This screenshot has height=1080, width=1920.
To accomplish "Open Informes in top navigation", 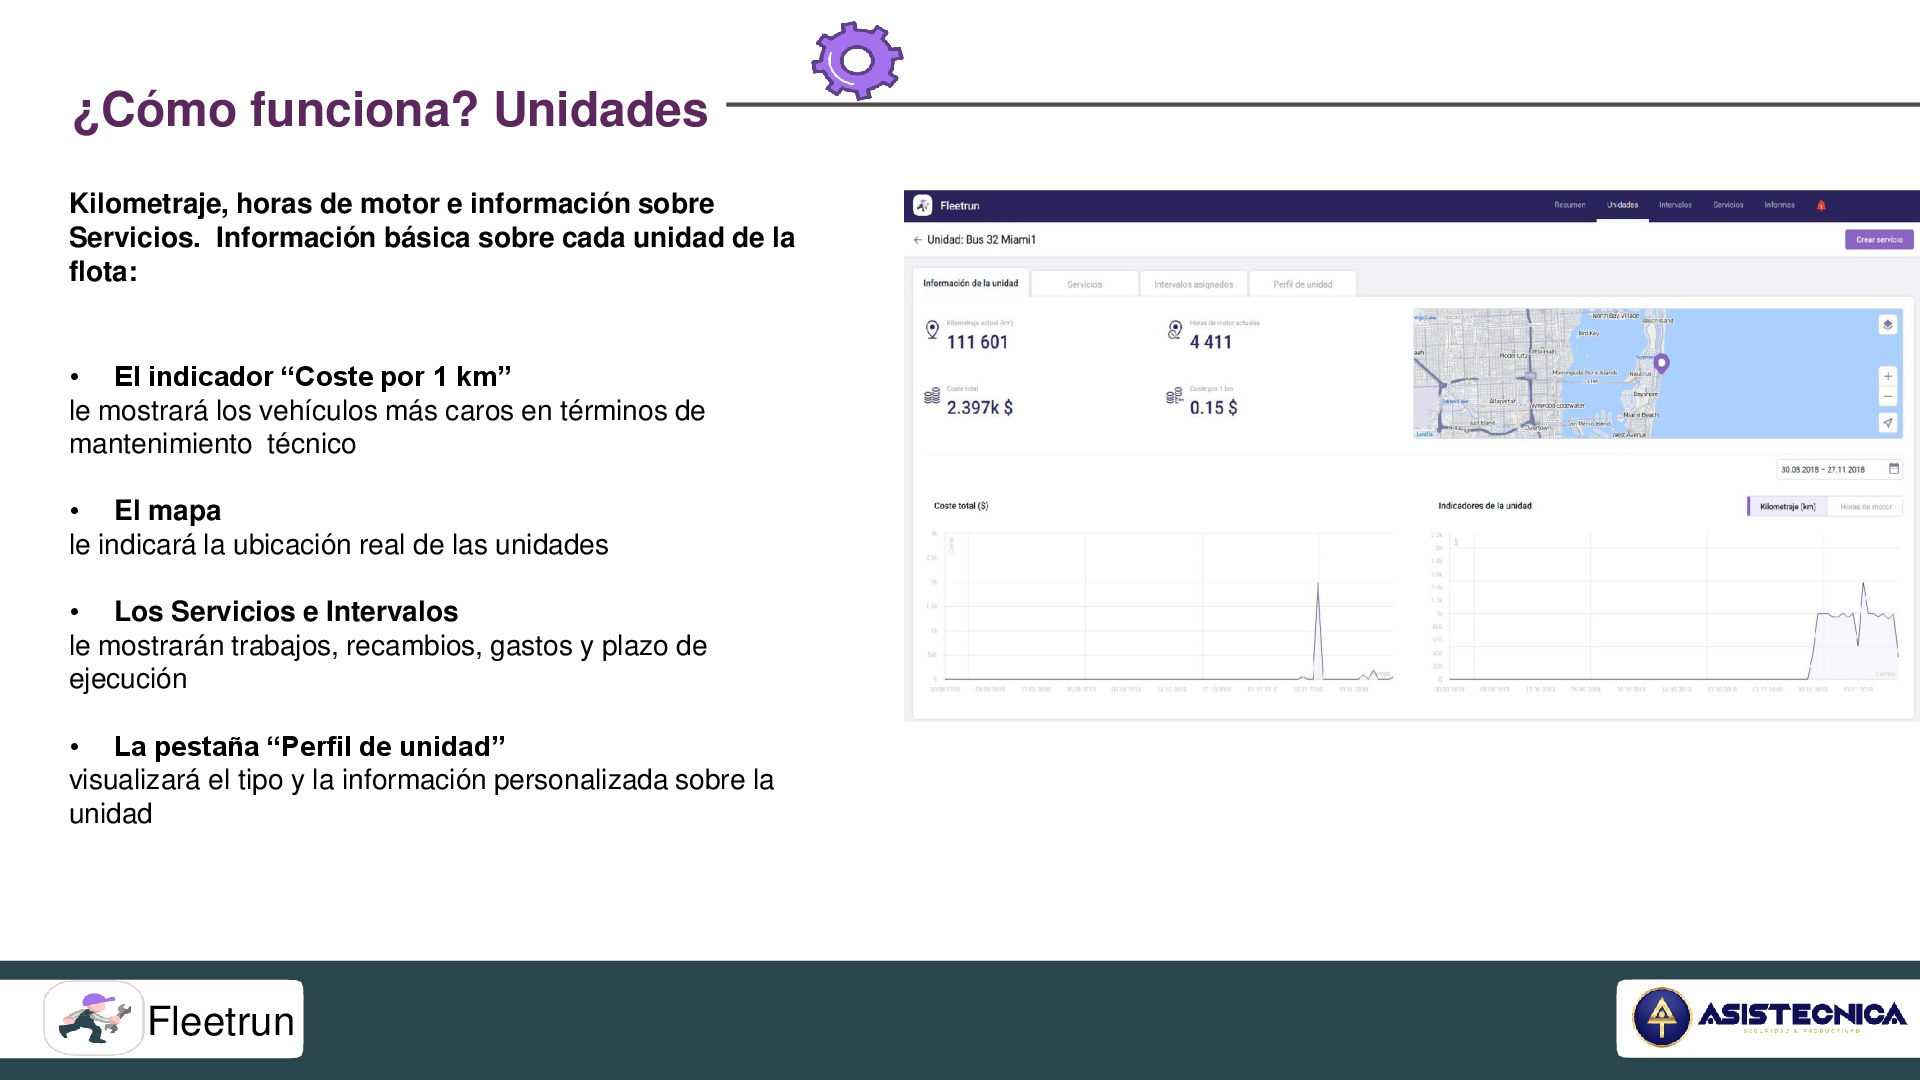I will click(1779, 205).
